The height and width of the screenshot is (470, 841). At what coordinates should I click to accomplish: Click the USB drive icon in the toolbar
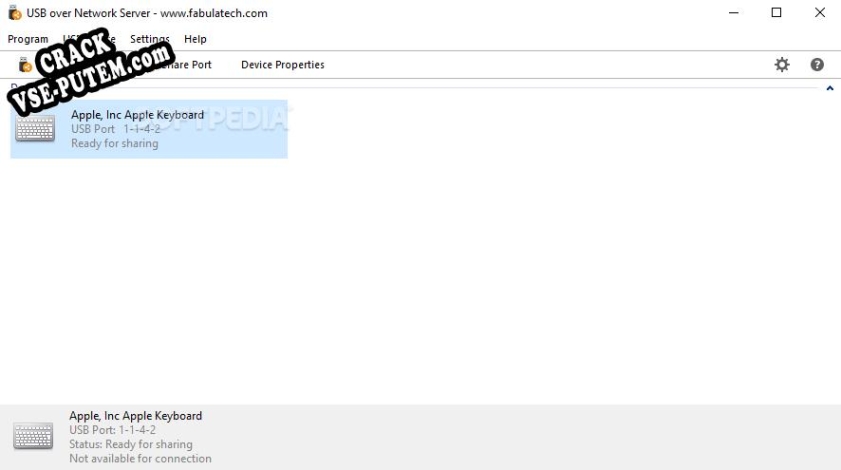point(26,65)
